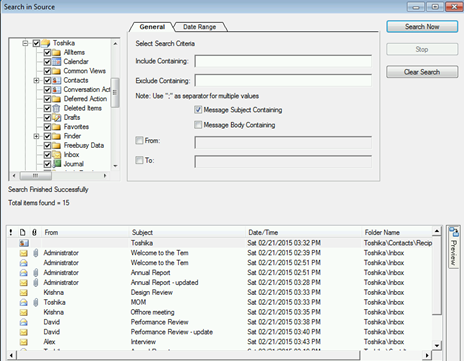Switch to the Date Range tab
Viewport: 464px width, 361px height.
199,27
